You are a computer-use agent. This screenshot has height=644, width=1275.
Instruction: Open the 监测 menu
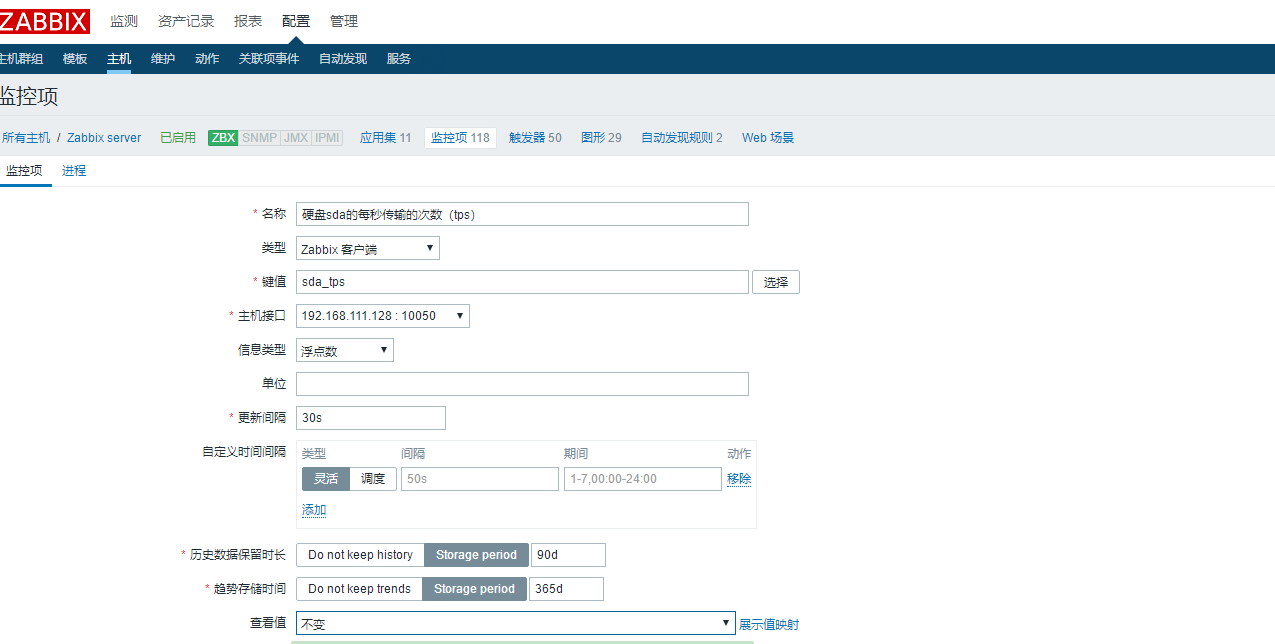(x=124, y=21)
